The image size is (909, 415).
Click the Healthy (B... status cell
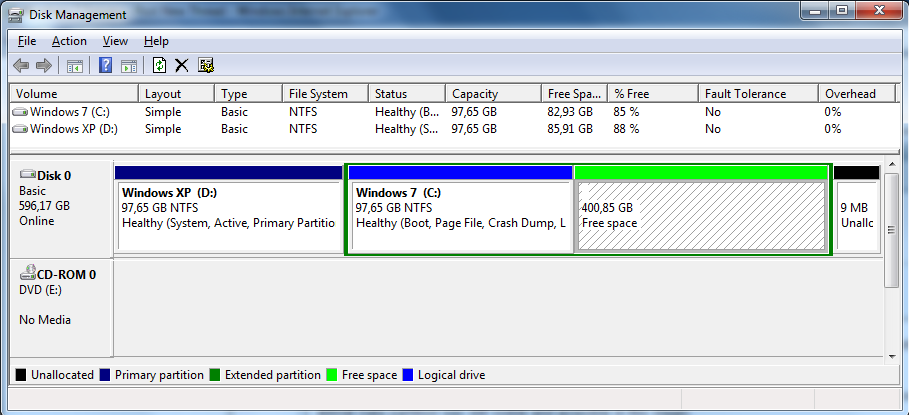[x=406, y=112]
